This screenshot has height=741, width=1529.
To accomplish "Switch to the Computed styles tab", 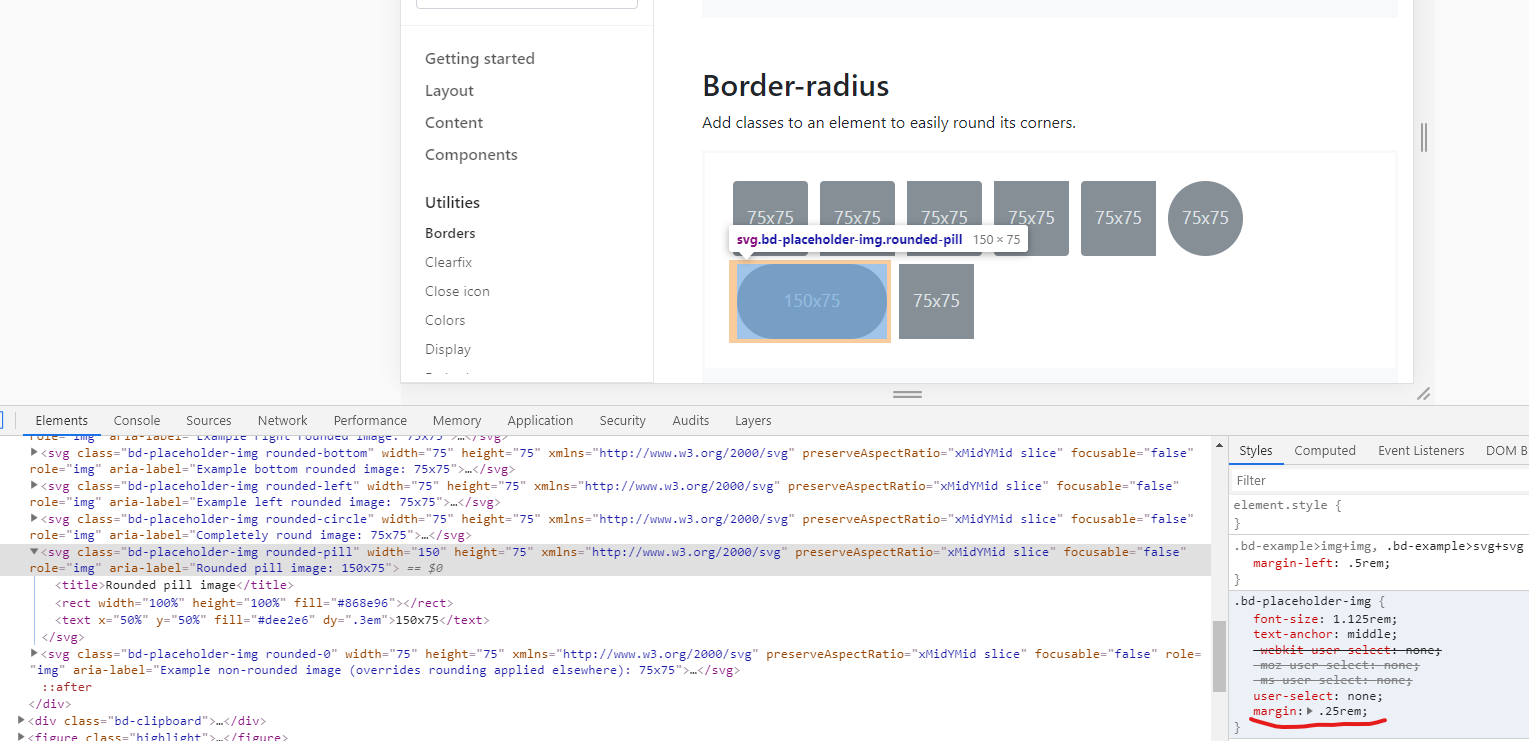I will pyautogui.click(x=1324, y=450).
